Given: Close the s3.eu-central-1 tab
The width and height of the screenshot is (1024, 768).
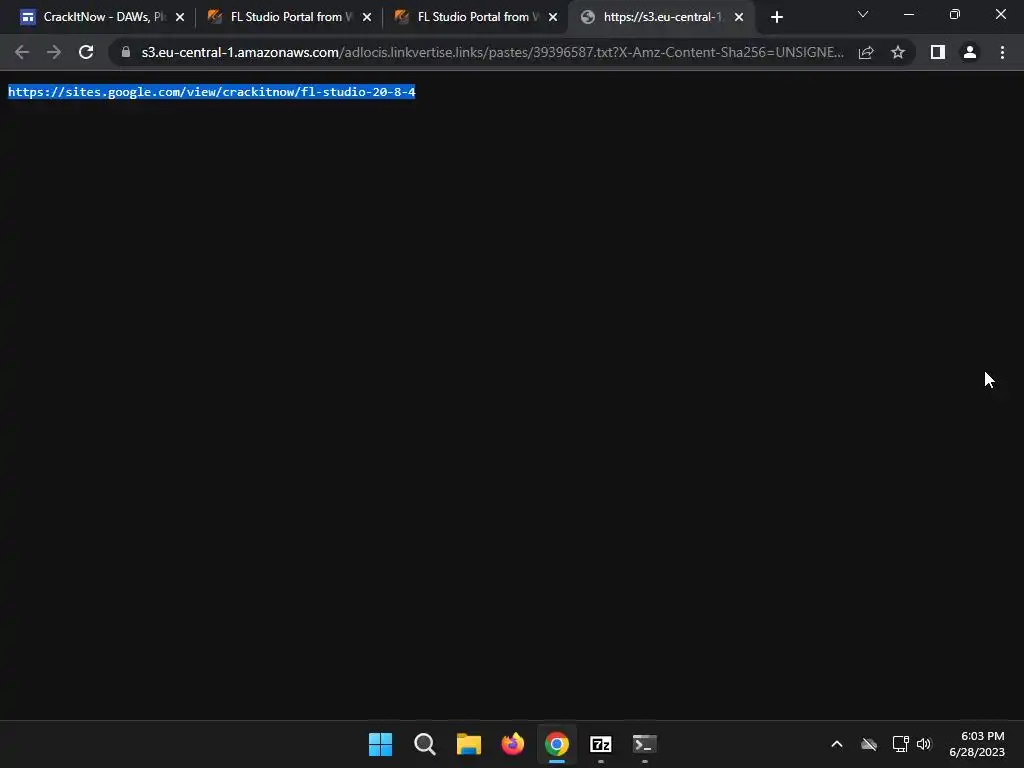Looking at the screenshot, I should coord(739,18).
